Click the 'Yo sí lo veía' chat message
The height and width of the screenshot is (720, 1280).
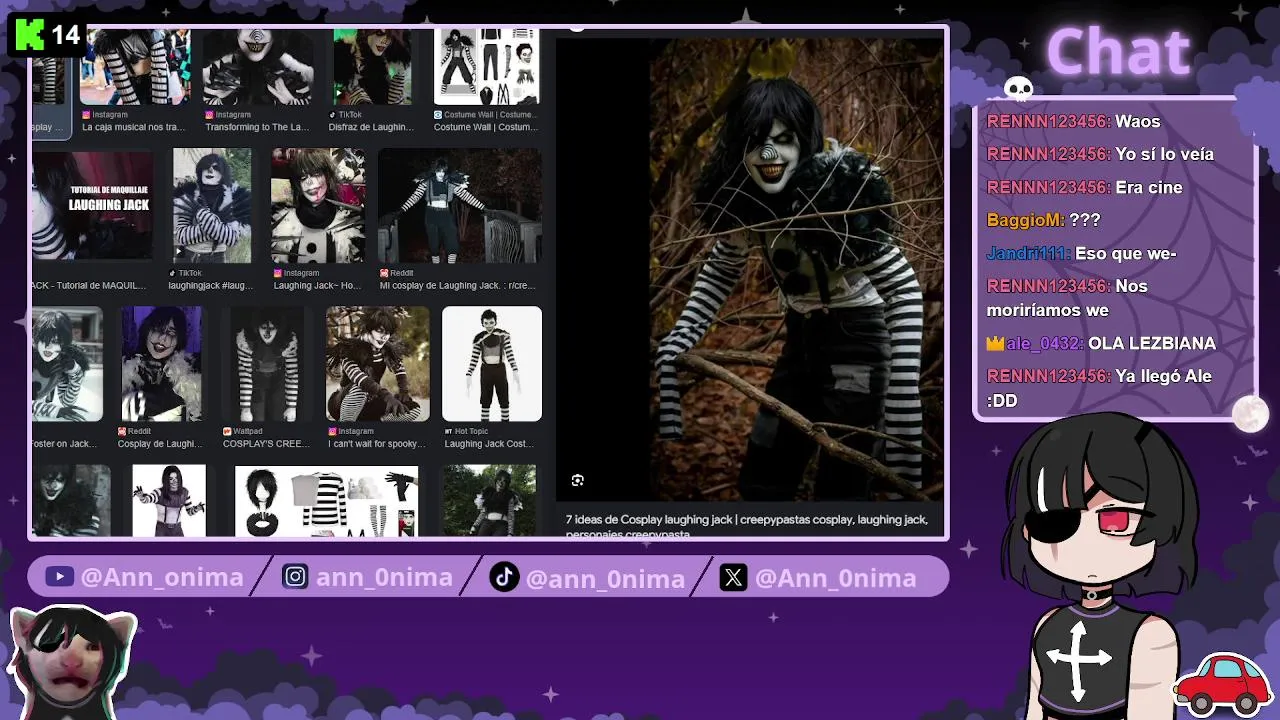click(x=1164, y=154)
